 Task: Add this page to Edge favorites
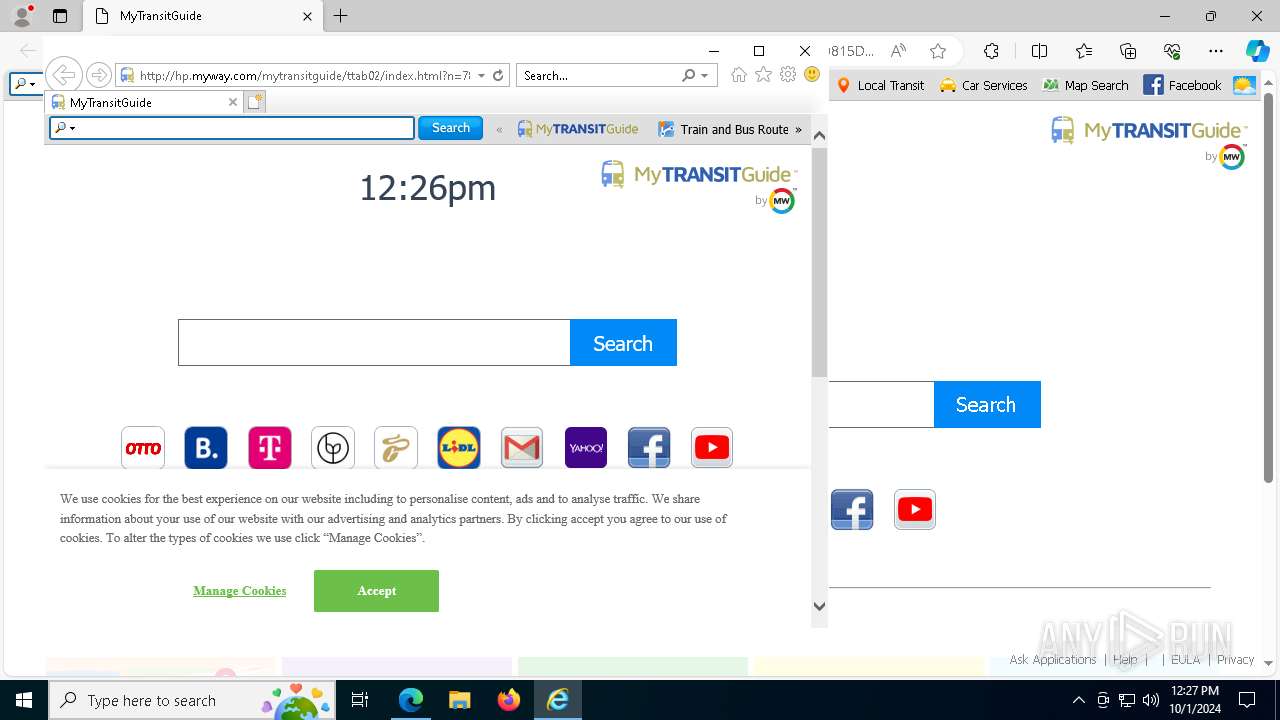point(938,51)
